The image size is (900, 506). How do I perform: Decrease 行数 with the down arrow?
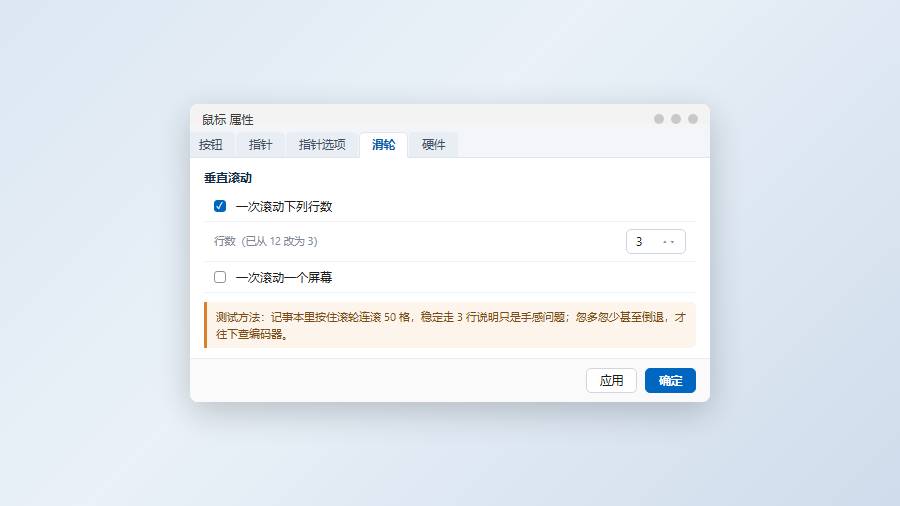672,242
